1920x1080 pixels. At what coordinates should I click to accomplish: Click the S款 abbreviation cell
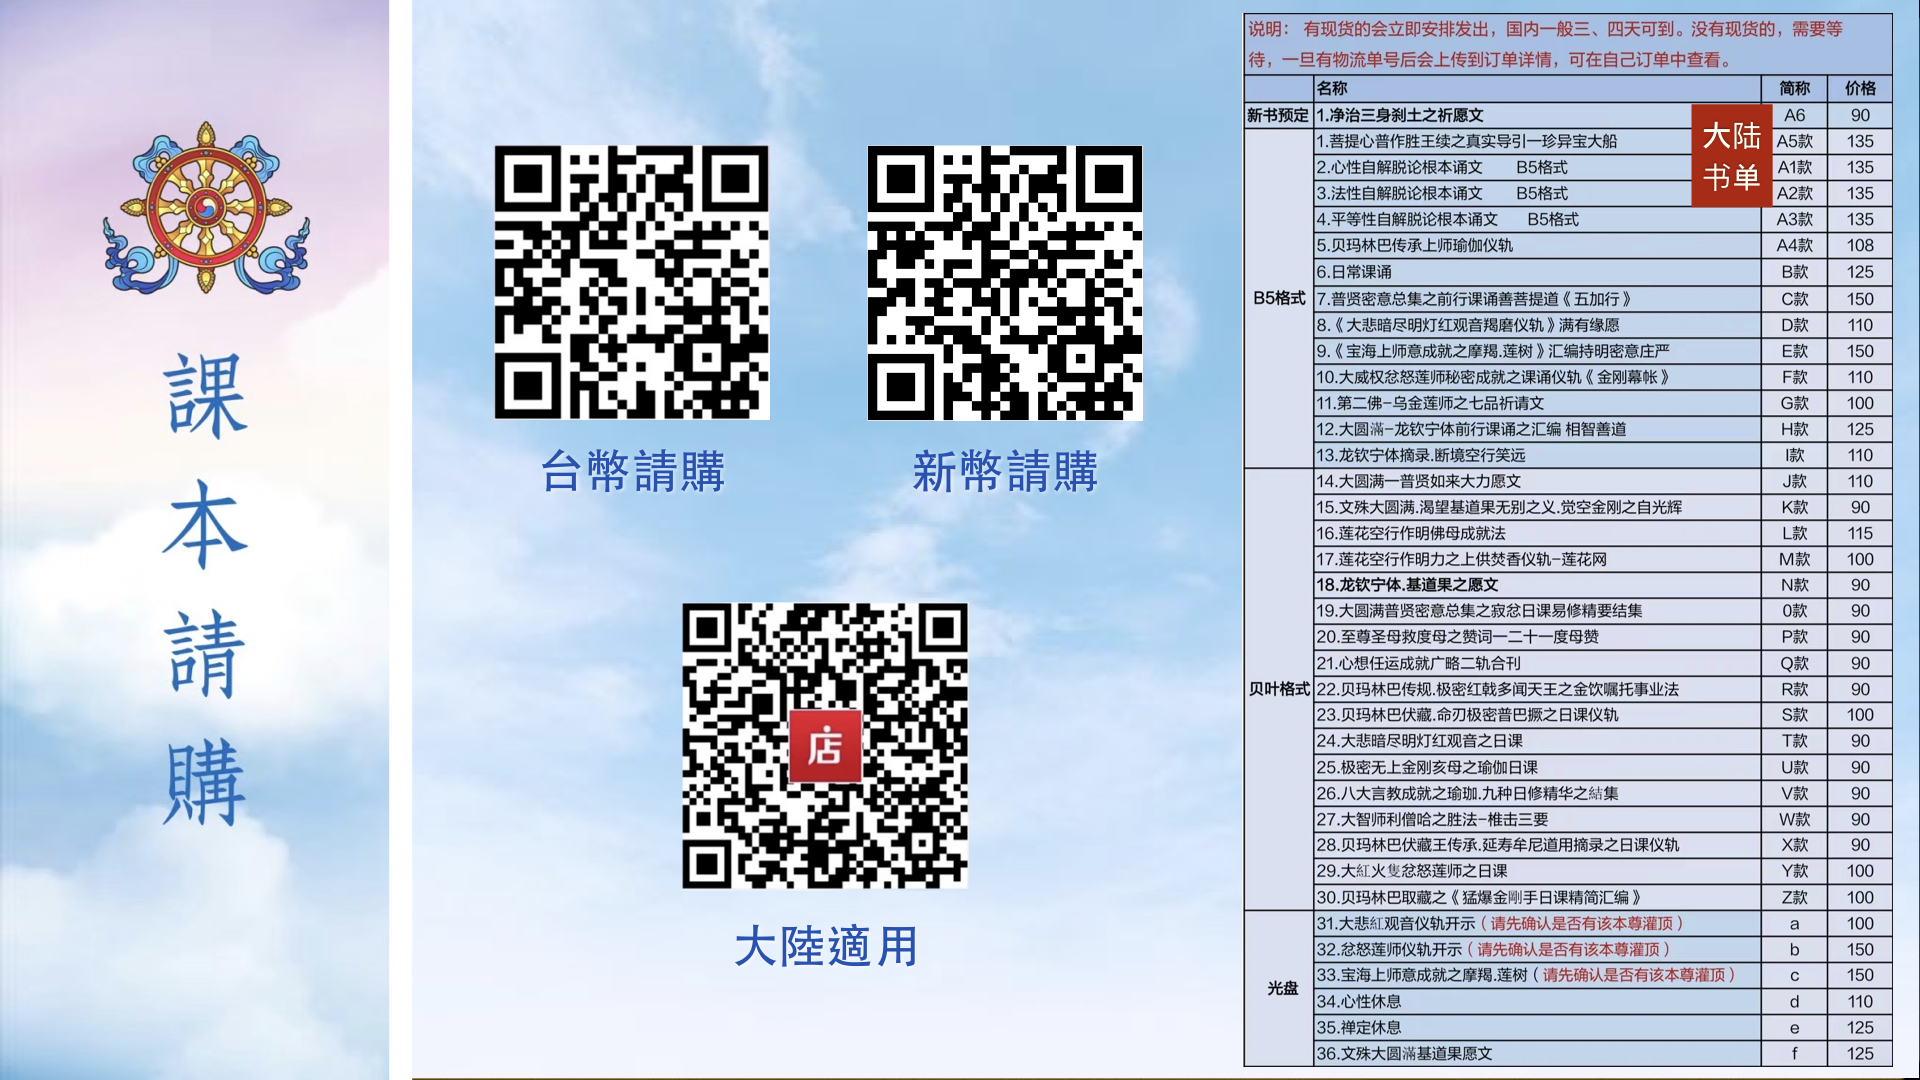tap(1795, 715)
